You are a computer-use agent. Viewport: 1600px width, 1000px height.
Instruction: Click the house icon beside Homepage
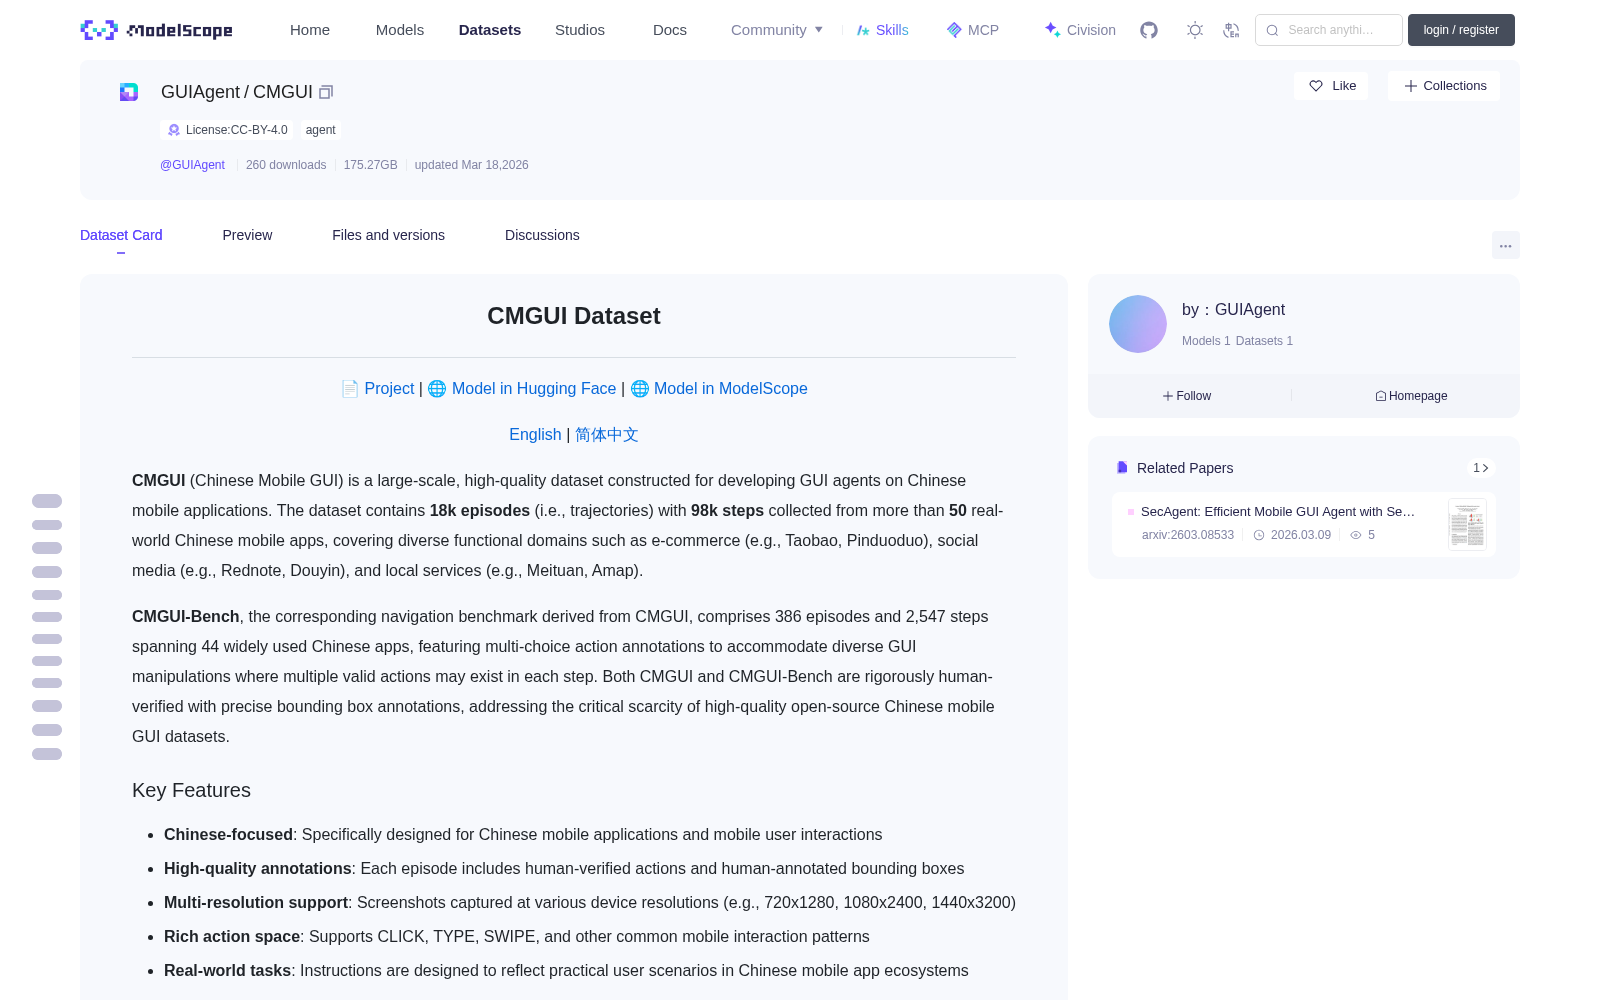[x=1381, y=396]
